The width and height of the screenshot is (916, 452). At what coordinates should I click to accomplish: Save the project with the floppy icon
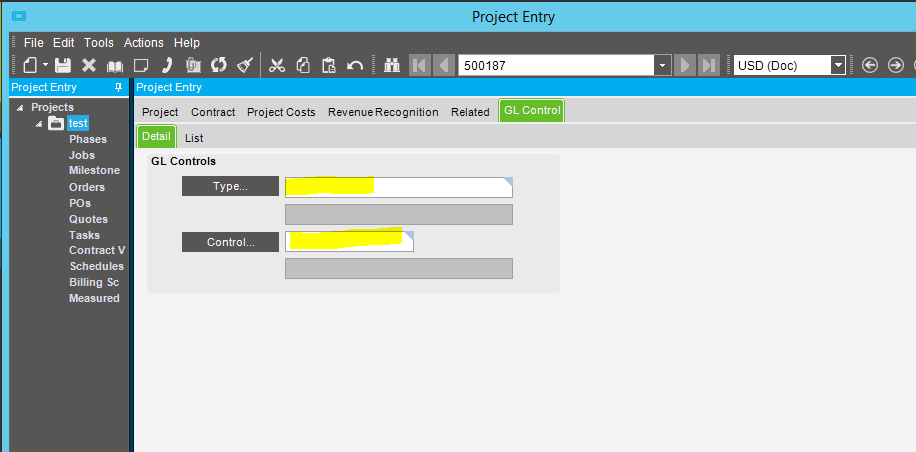pyautogui.click(x=63, y=65)
